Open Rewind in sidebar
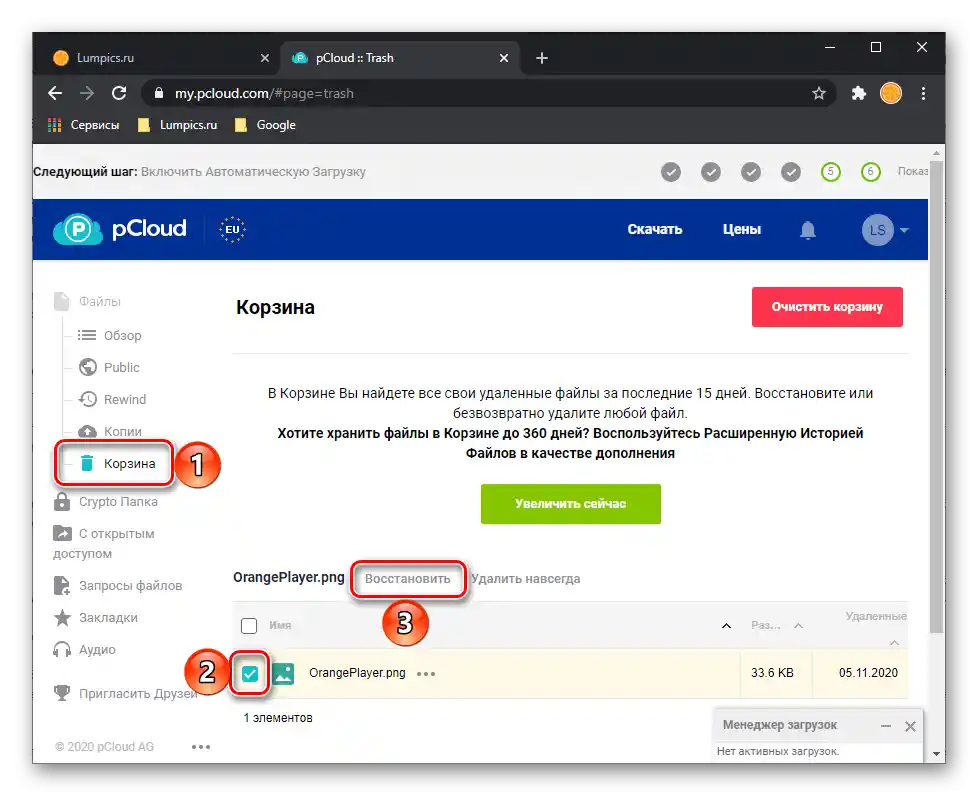The height and width of the screenshot is (796, 978). click(112, 399)
